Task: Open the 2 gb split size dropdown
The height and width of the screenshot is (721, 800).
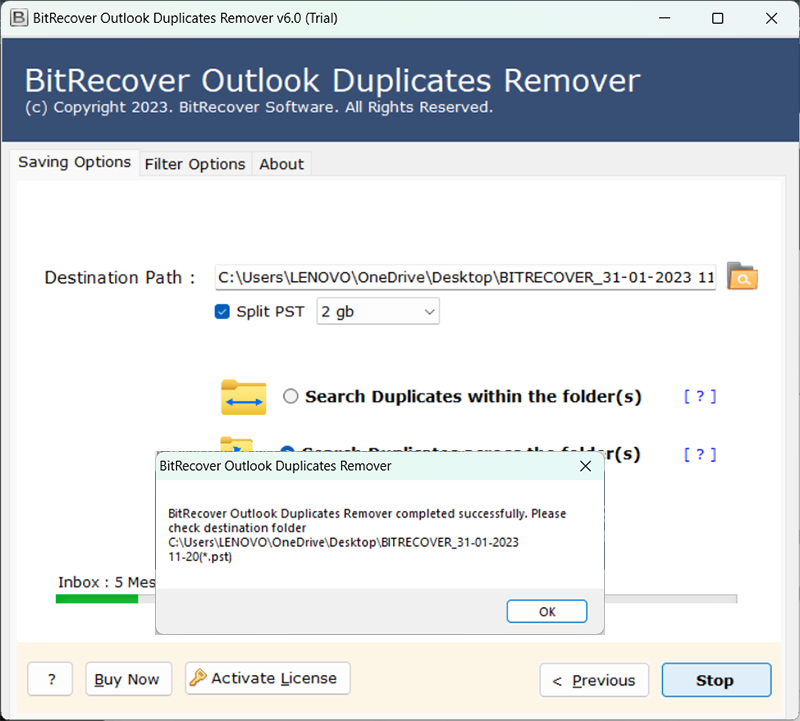Action: click(x=378, y=311)
